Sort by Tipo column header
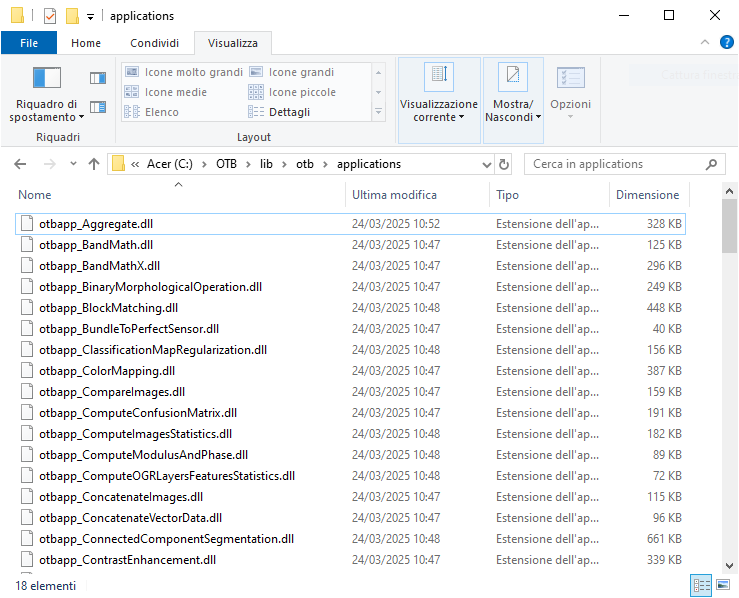The width and height of the screenshot is (739, 598). pos(550,195)
